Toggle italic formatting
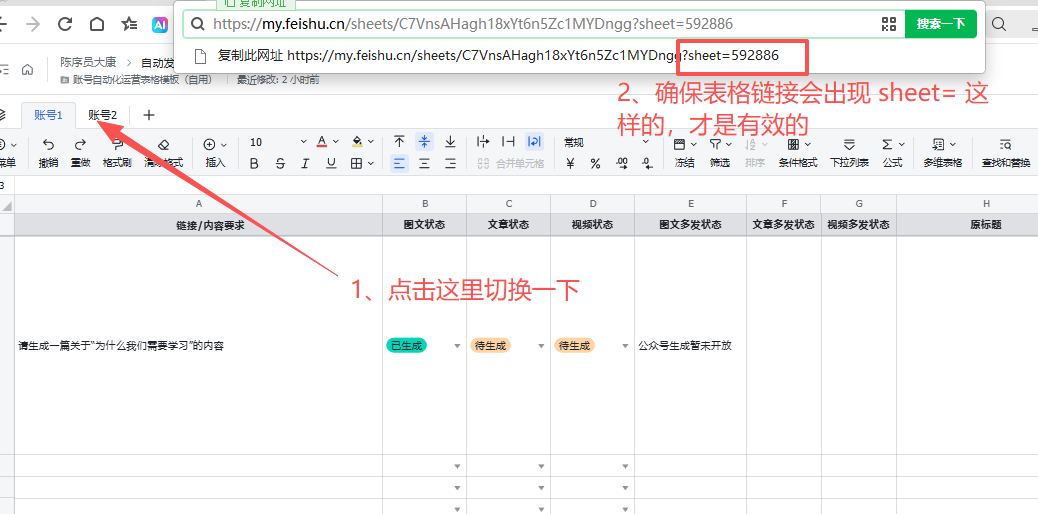Viewport: 1038px width, 514px height. pos(305,164)
